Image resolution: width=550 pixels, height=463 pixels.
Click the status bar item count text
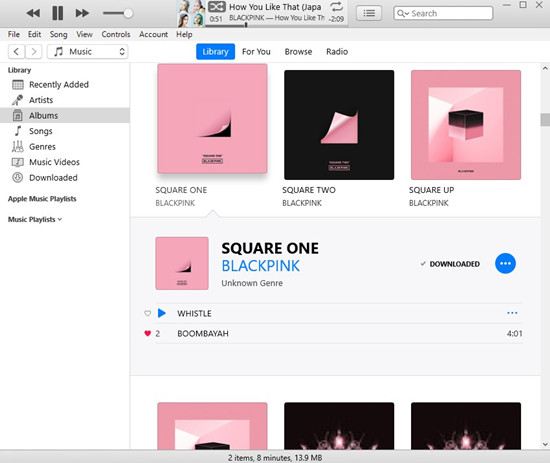click(x=275, y=458)
